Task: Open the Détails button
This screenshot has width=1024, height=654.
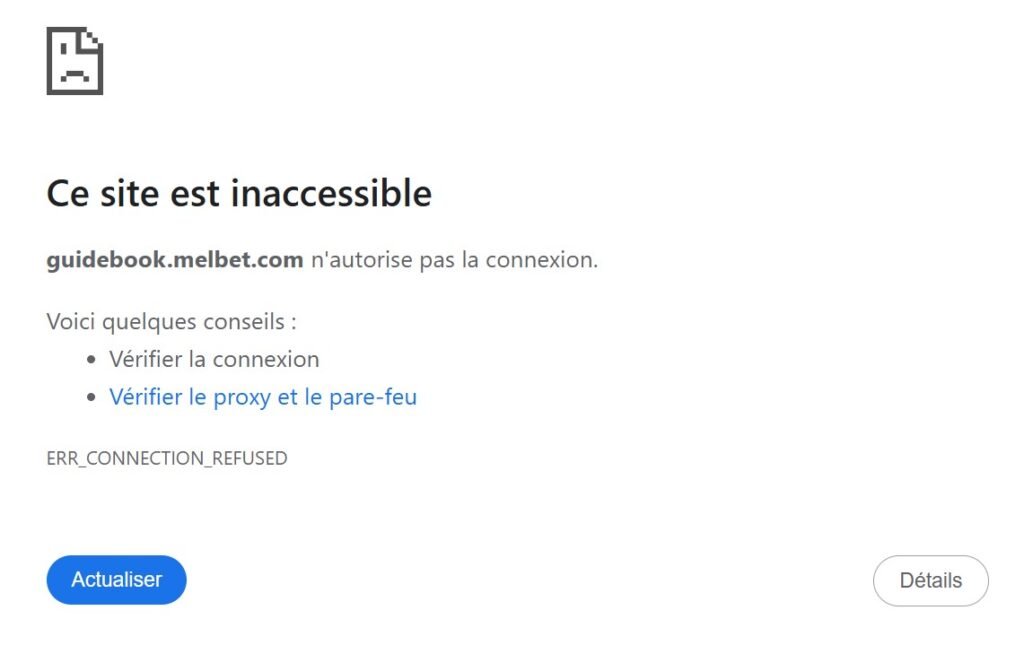Action: (x=930, y=580)
